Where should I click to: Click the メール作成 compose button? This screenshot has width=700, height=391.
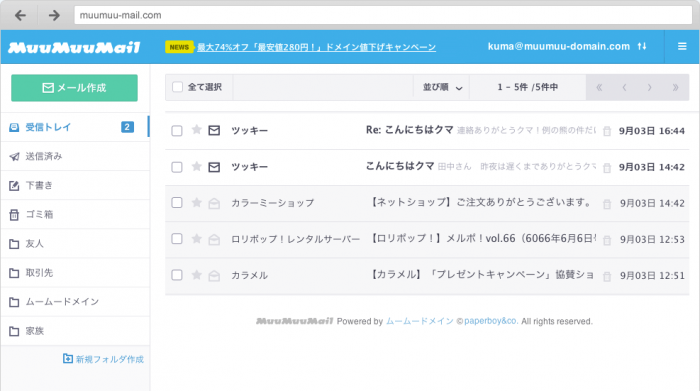point(75,88)
